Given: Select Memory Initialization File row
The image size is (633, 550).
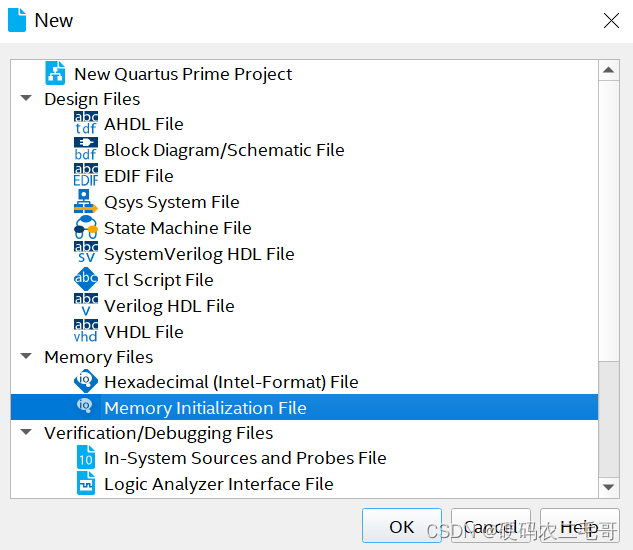Looking at the screenshot, I should [304, 407].
